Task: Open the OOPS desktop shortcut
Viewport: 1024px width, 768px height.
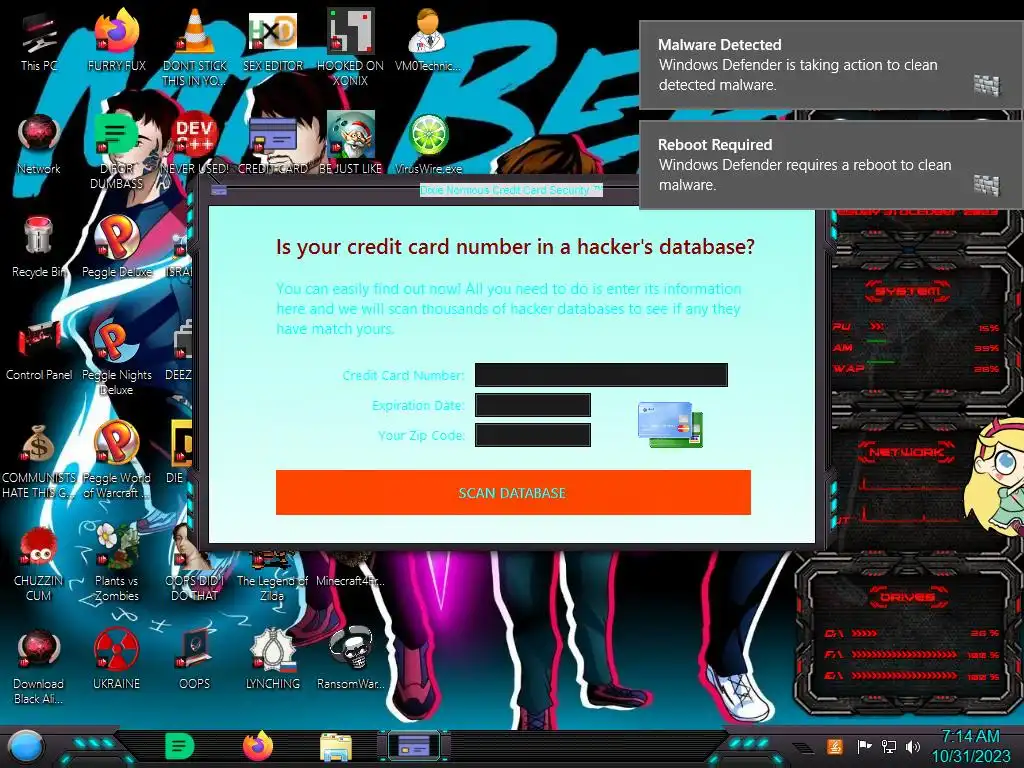Action: tap(194, 660)
